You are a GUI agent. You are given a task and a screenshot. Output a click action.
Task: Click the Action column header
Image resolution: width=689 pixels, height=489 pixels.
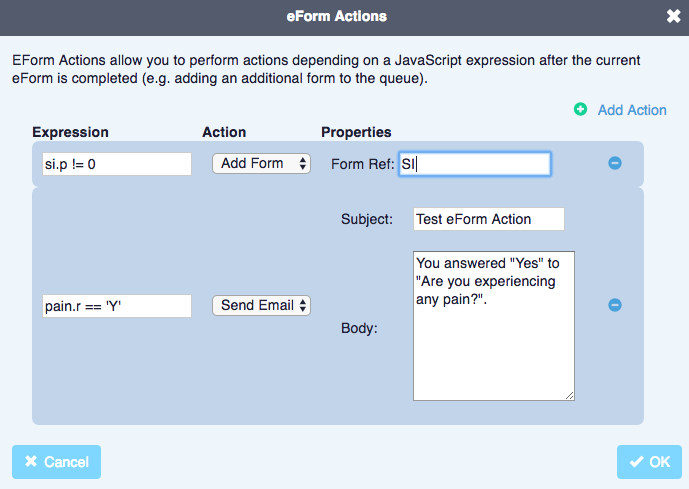(x=224, y=132)
